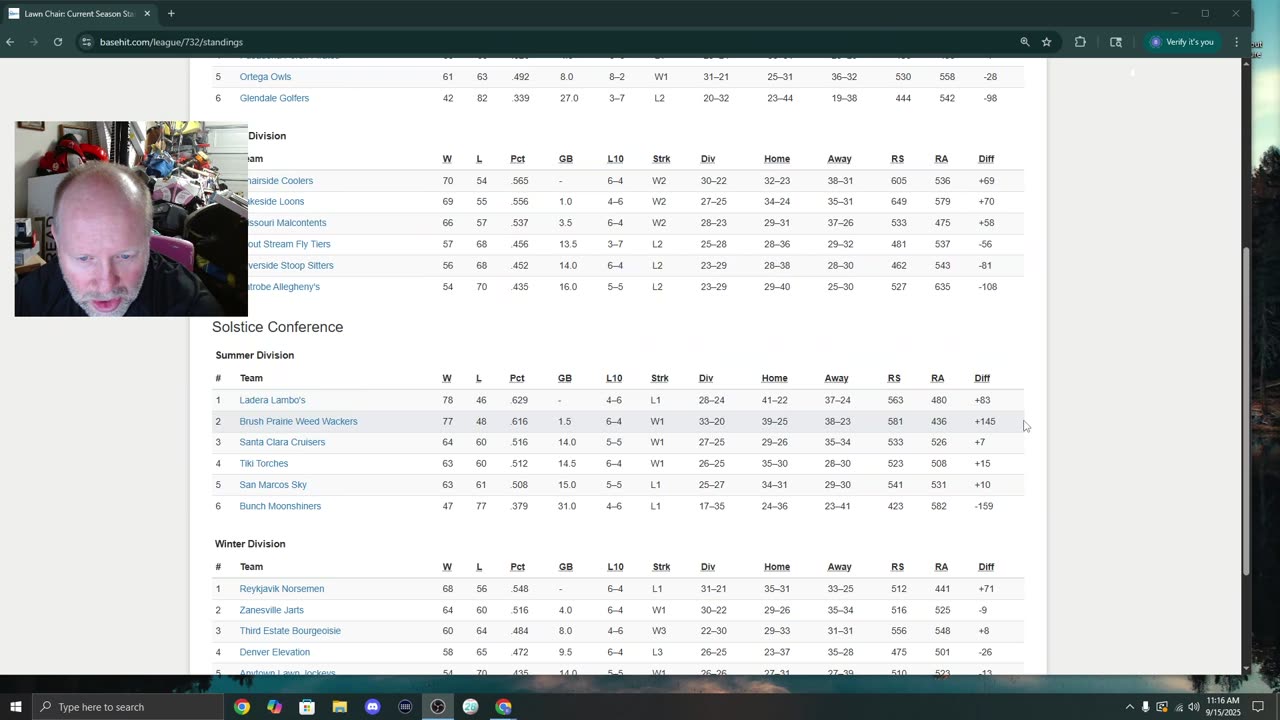Show hidden system tray icons

click(1130, 707)
